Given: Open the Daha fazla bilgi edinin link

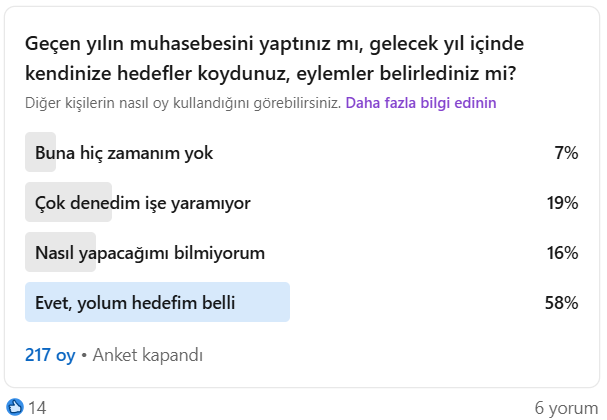Looking at the screenshot, I should coord(421,103).
